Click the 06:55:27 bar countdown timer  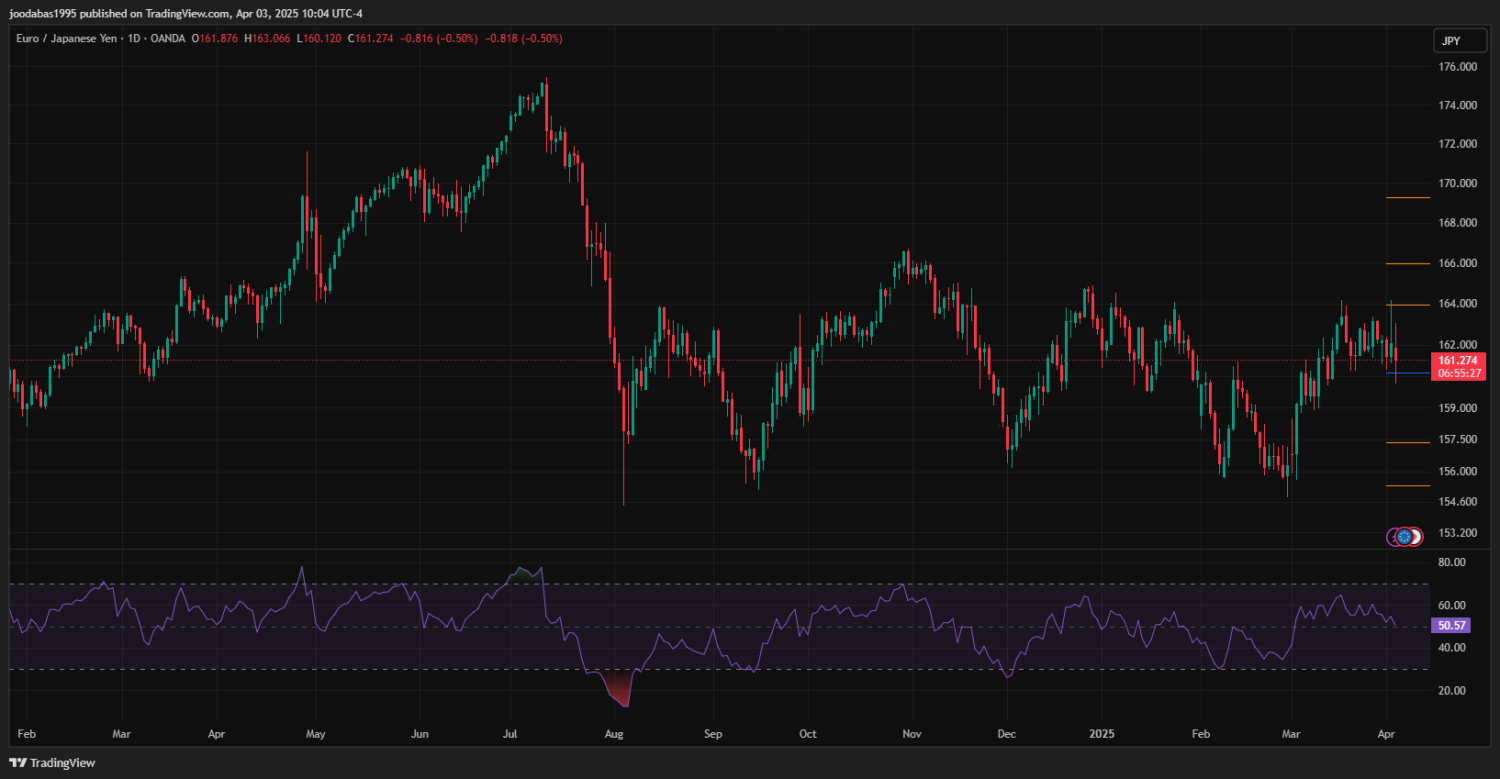(x=1456, y=373)
